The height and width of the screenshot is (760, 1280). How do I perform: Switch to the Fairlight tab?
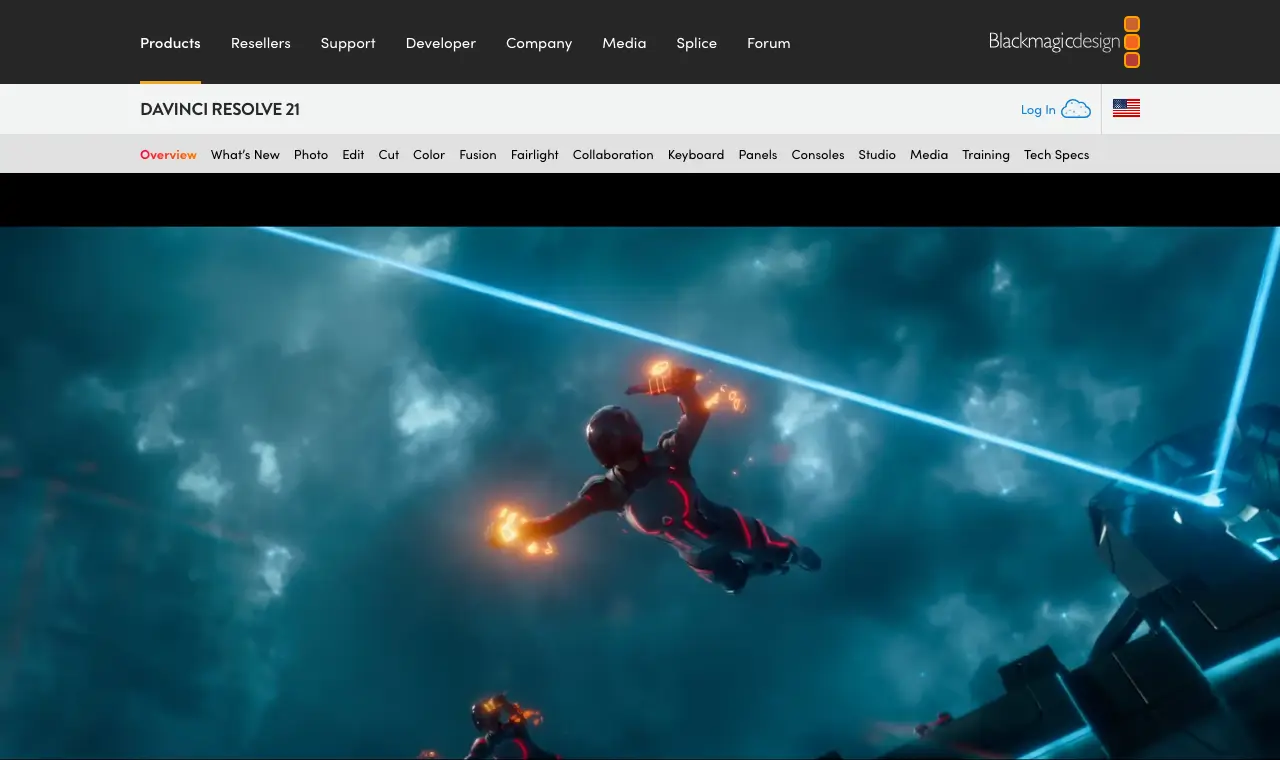[535, 154]
